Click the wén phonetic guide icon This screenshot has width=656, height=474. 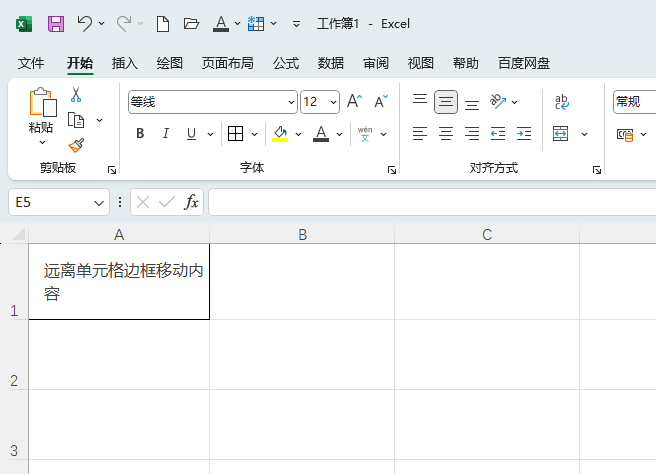pyautogui.click(x=365, y=134)
